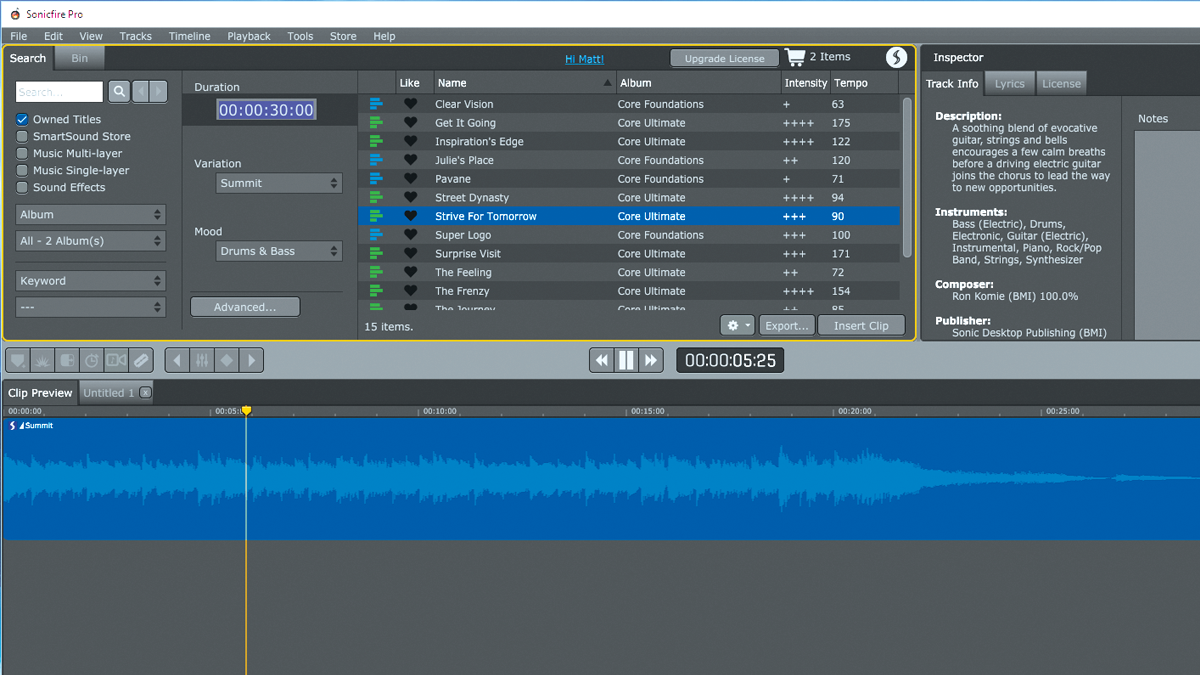Image resolution: width=1200 pixels, height=675 pixels.
Task: Open the All - 2 Album(s) dropdown
Action: tap(91, 241)
